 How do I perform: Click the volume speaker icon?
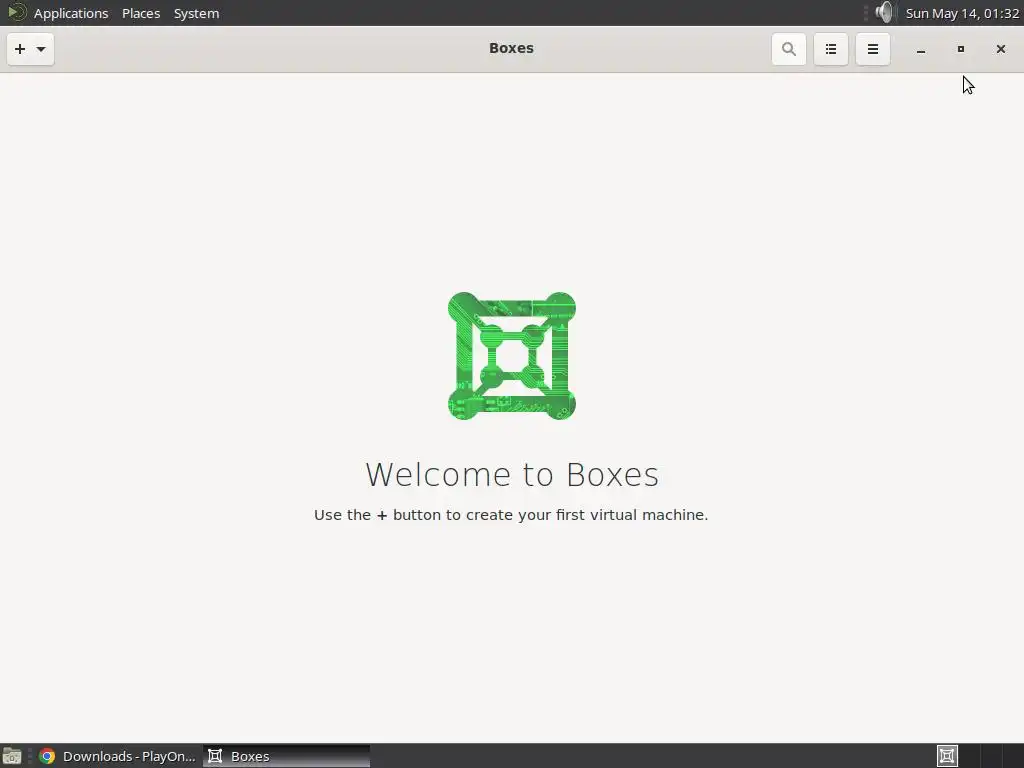884,12
